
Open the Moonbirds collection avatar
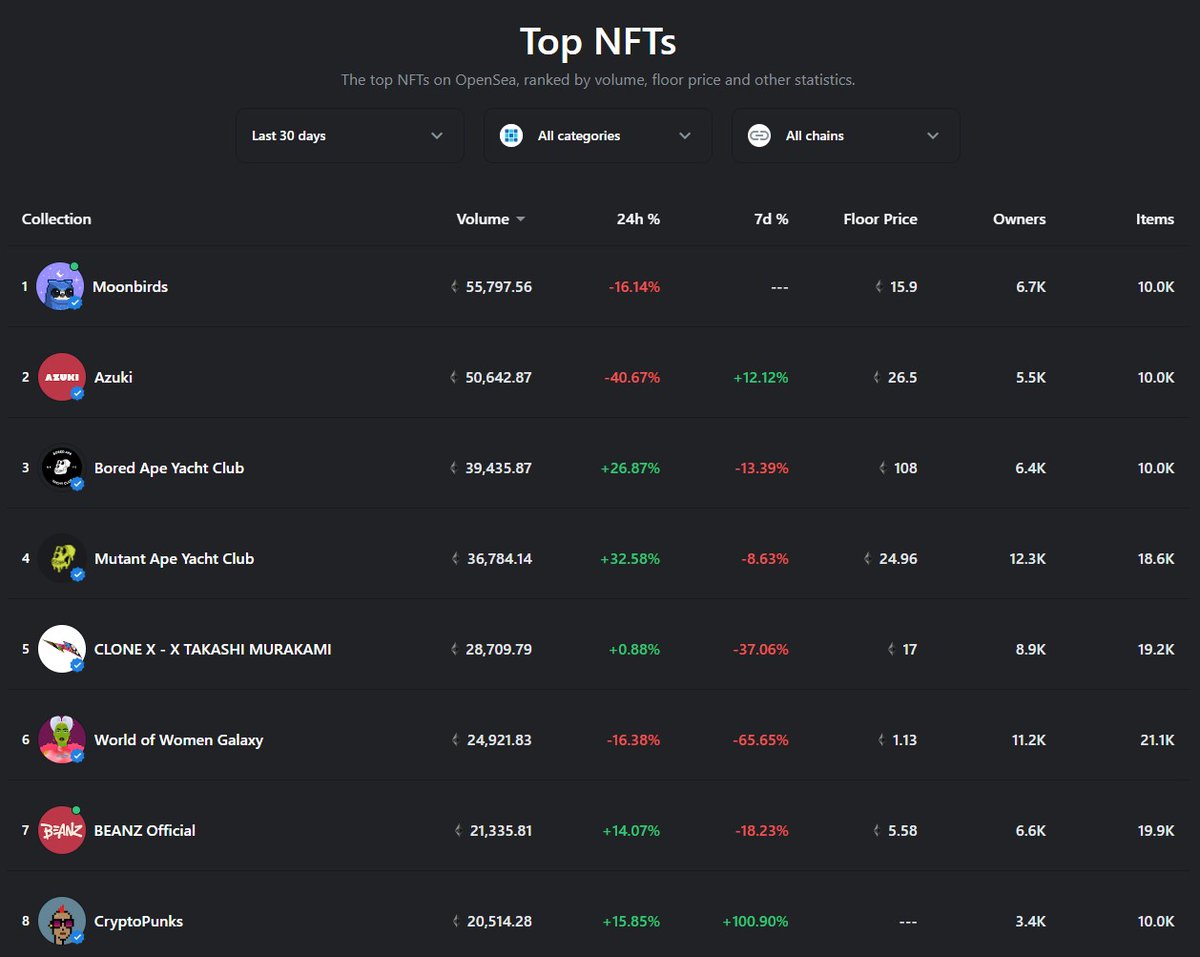[60, 287]
